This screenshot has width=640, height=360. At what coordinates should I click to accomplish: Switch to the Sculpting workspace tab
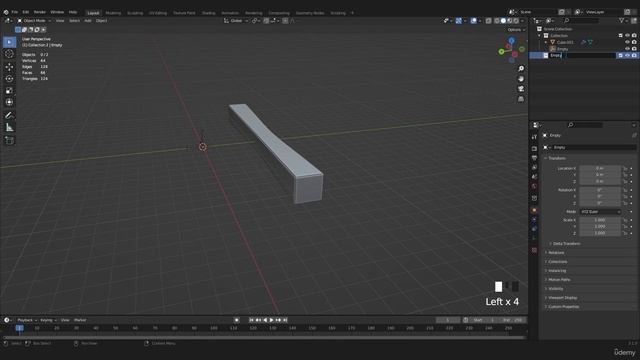click(x=135, y=13)
